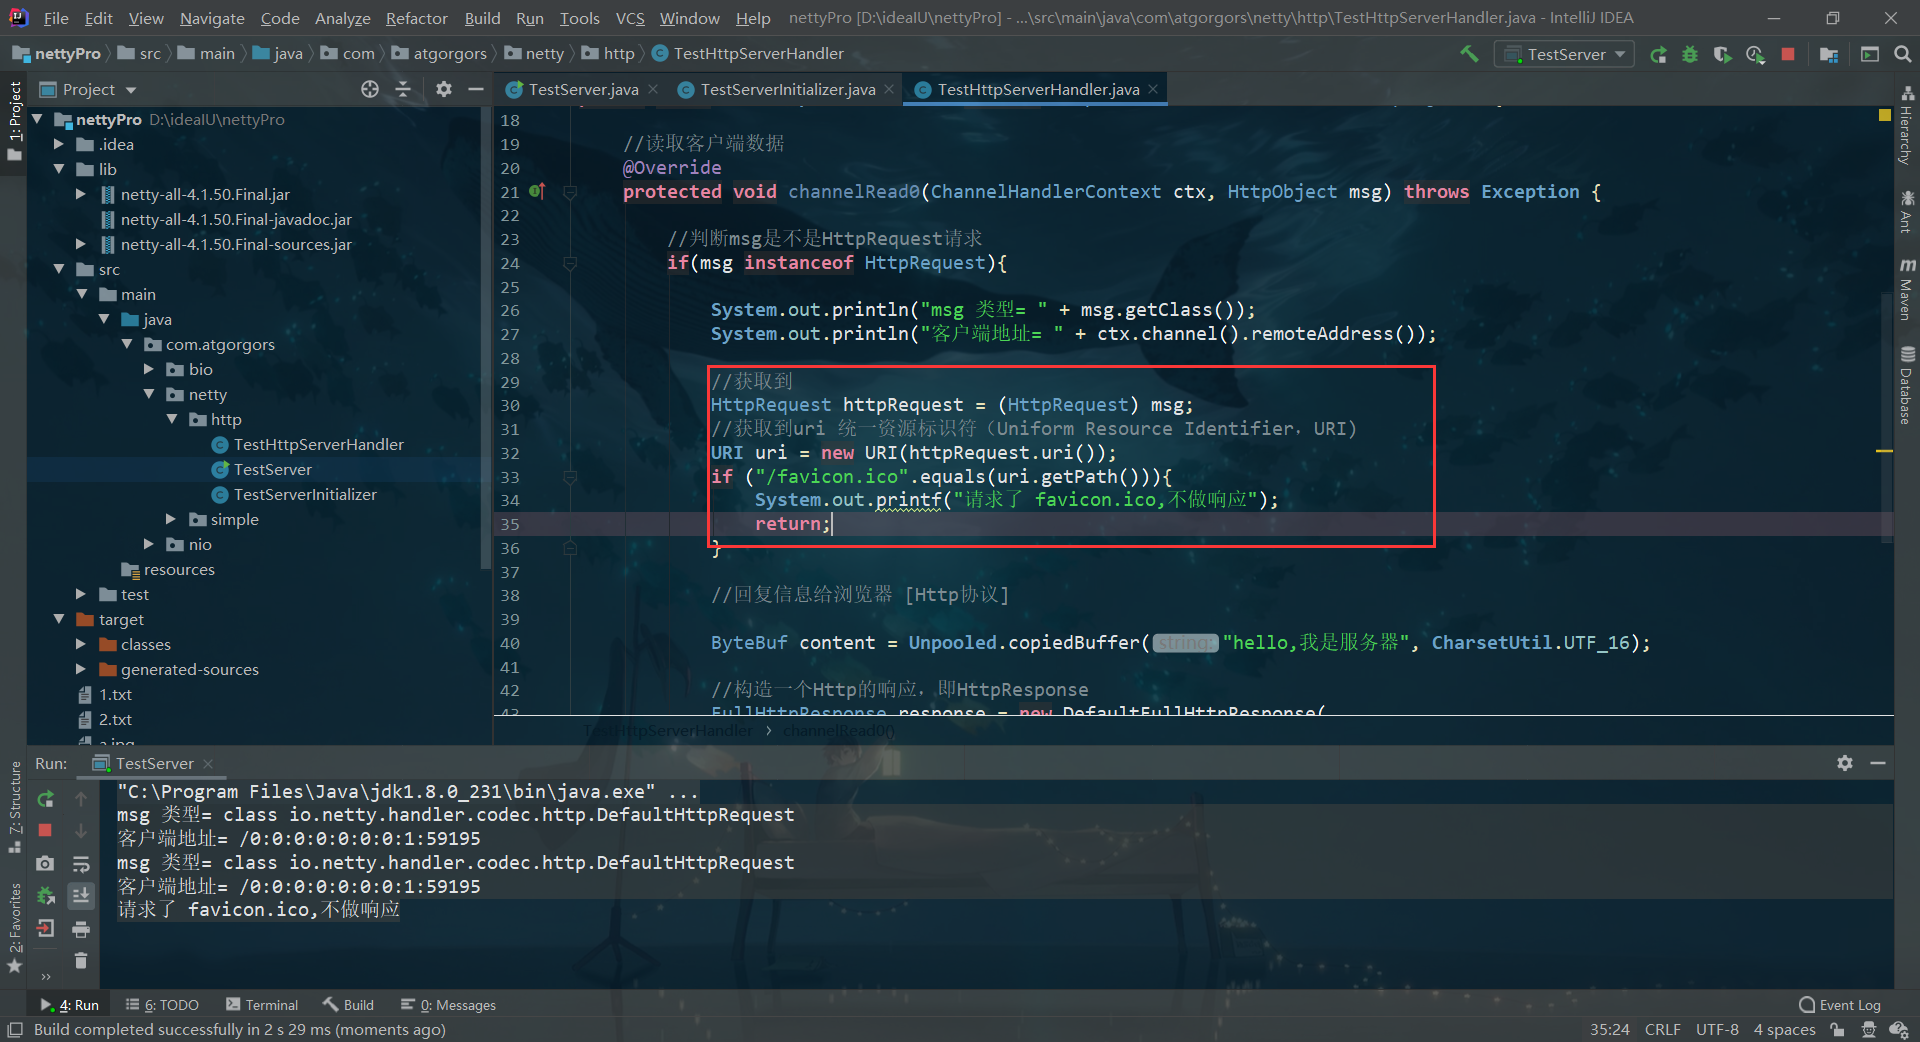Screen dimensions: 1920x1042
Task: Start debugging with the green bug icon
Action: [x=1690, y=54]
